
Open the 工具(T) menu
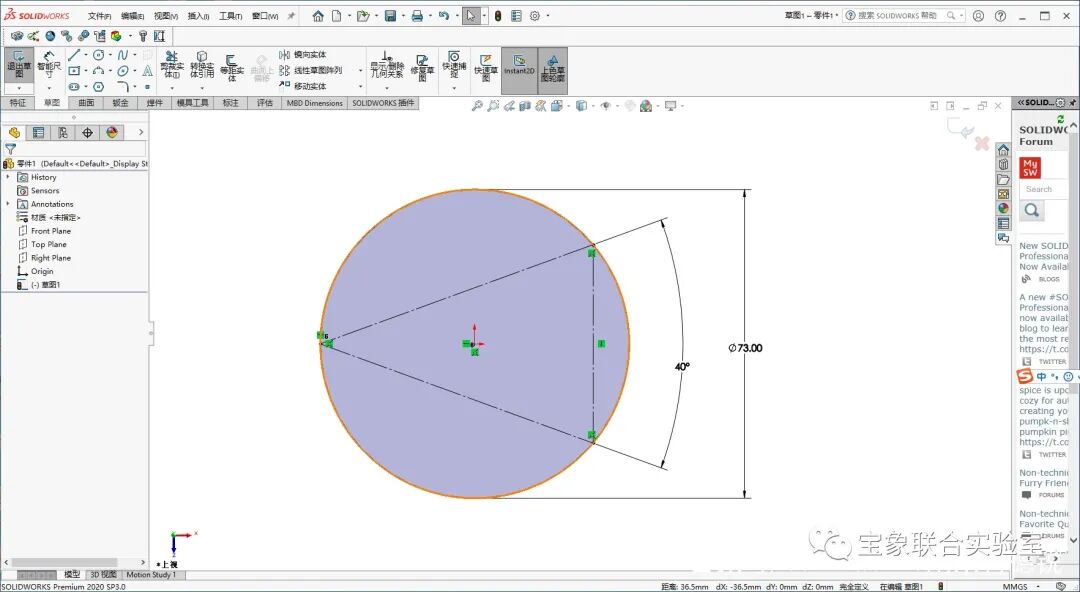point(231,16)
